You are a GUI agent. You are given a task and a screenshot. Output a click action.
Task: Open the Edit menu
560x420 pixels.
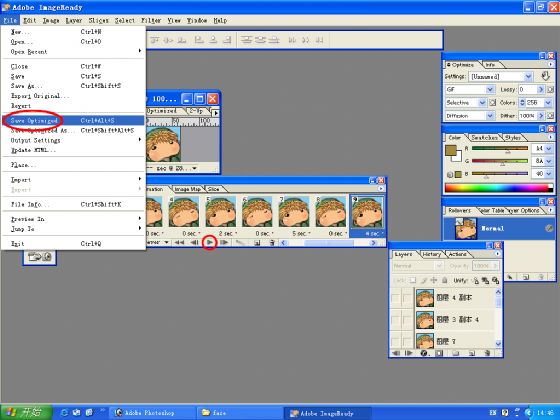click(30, 20)
